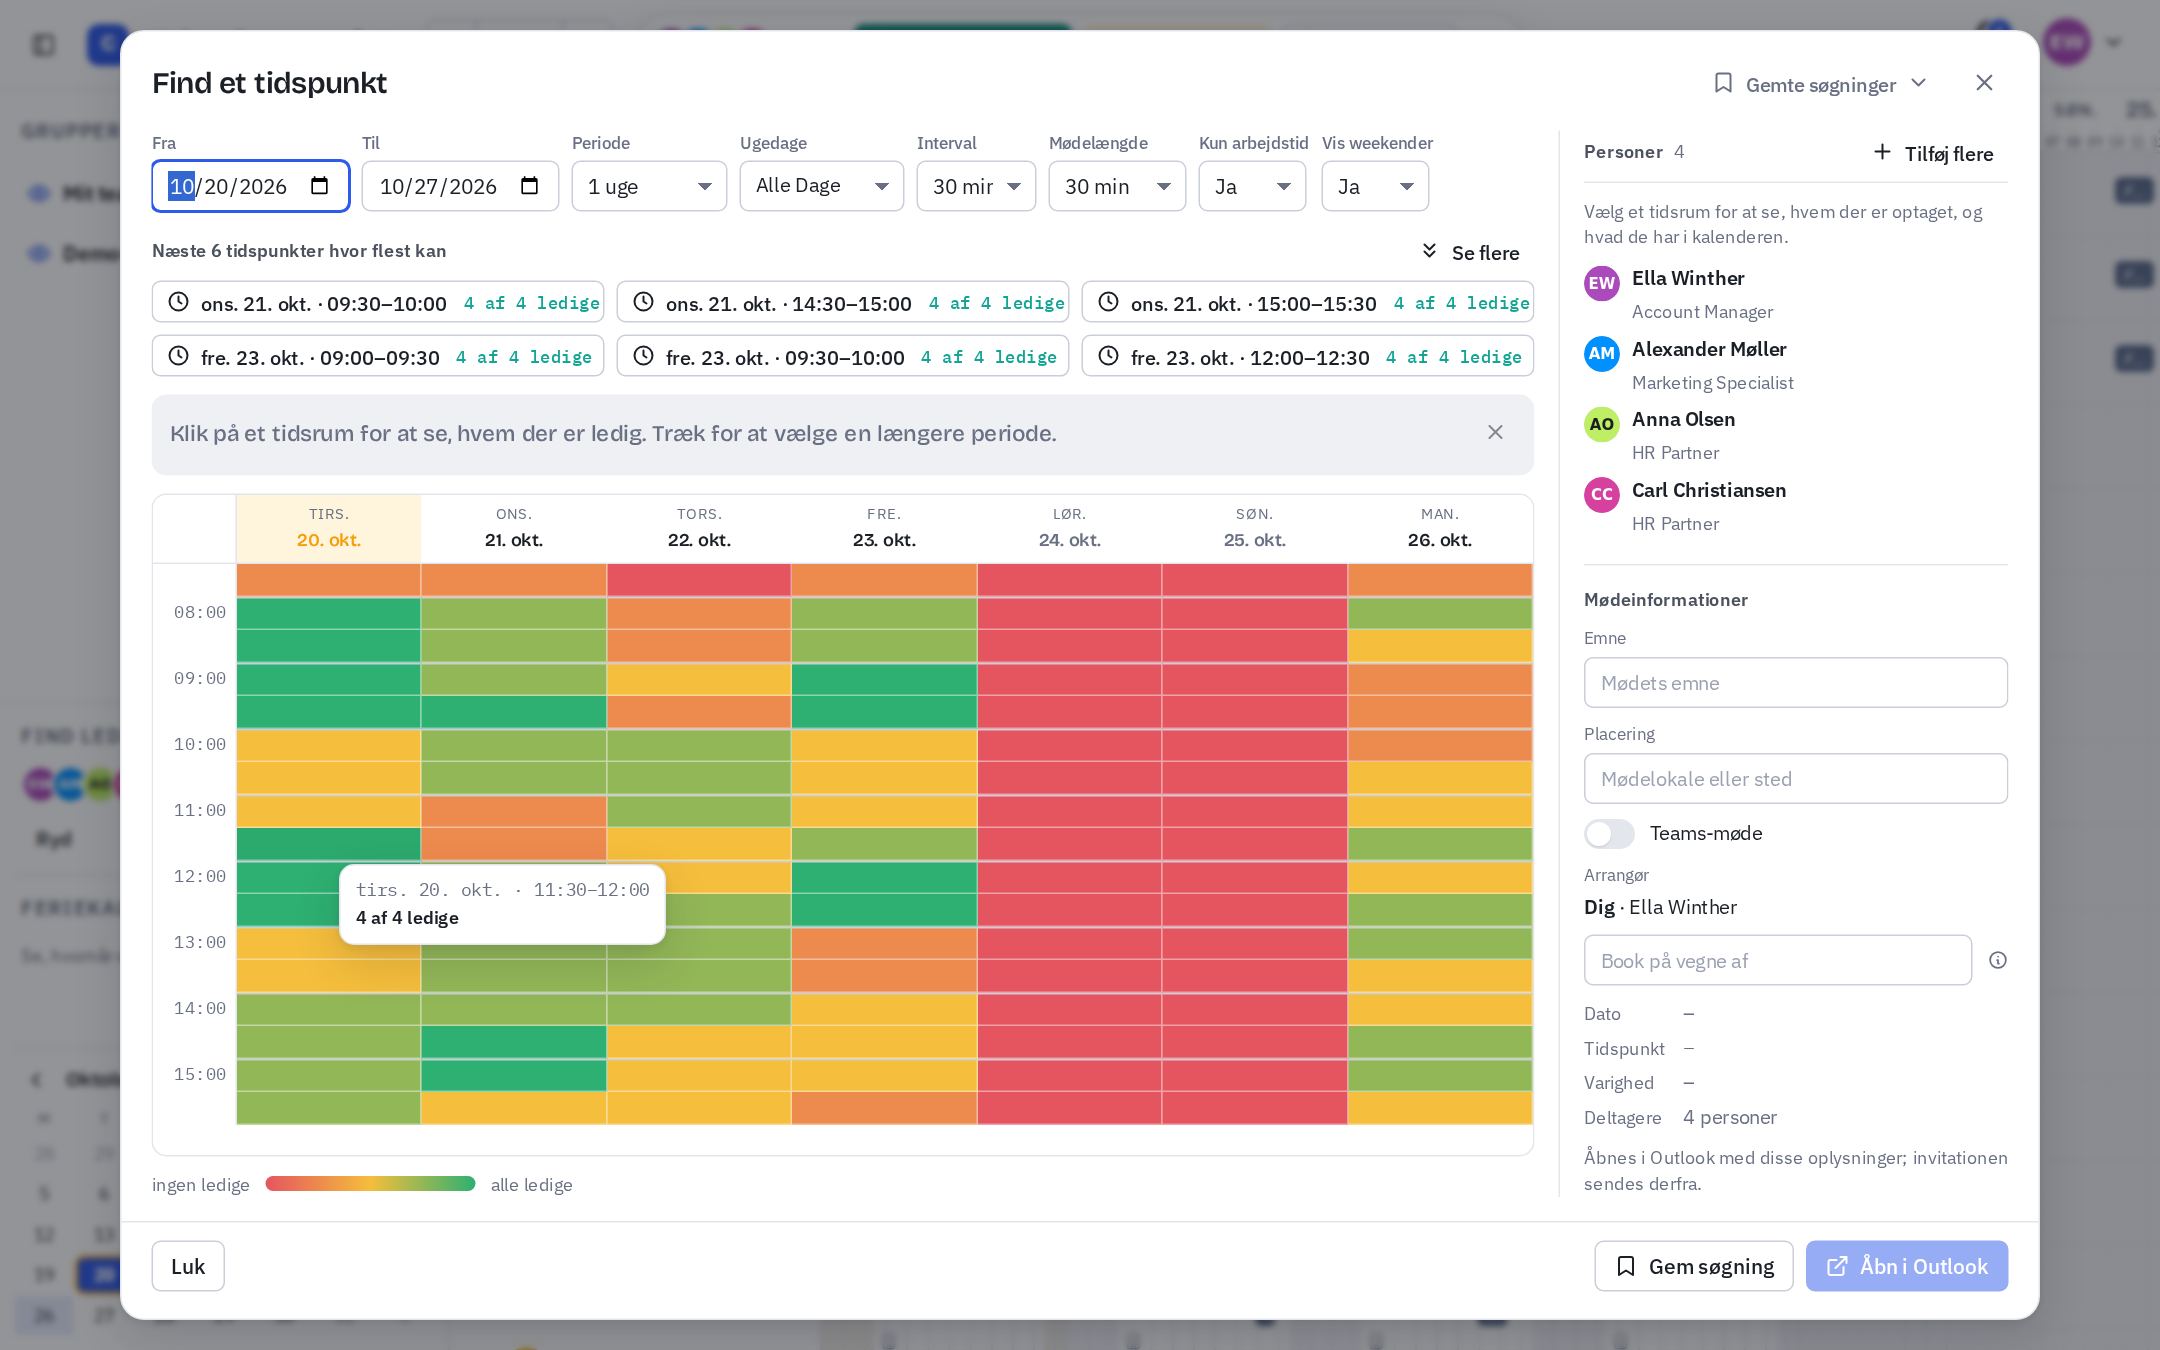Click the Mødets emne input field

click(1795, 682)
